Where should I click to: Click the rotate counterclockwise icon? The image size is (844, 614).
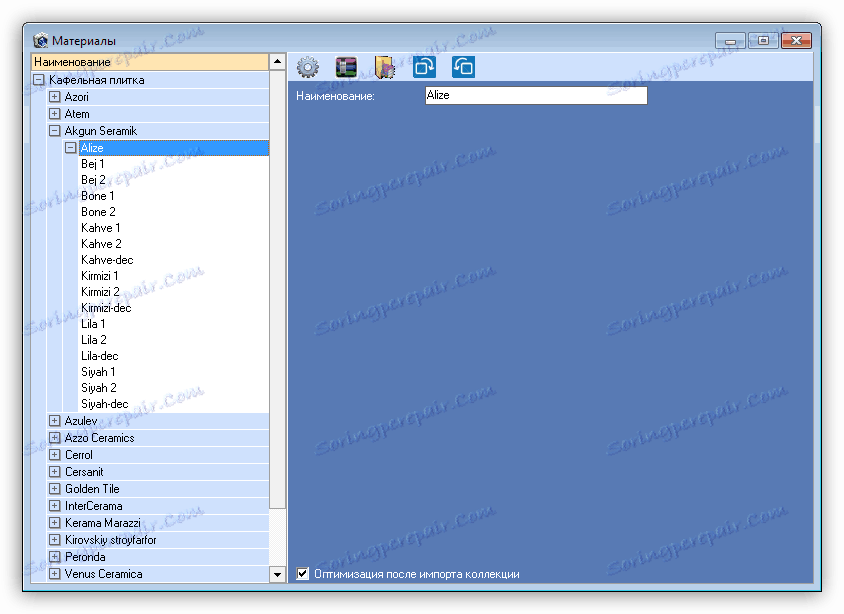pos(463,67)
